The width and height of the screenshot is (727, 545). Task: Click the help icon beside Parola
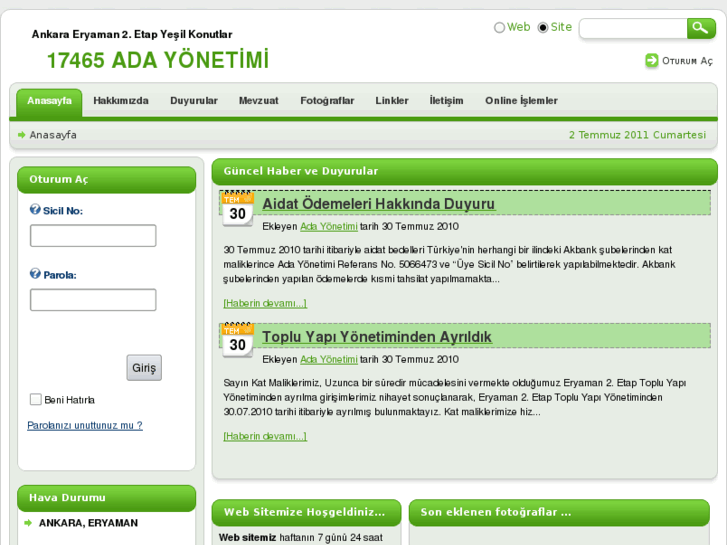pyautogui.click(x=35, y=274)
